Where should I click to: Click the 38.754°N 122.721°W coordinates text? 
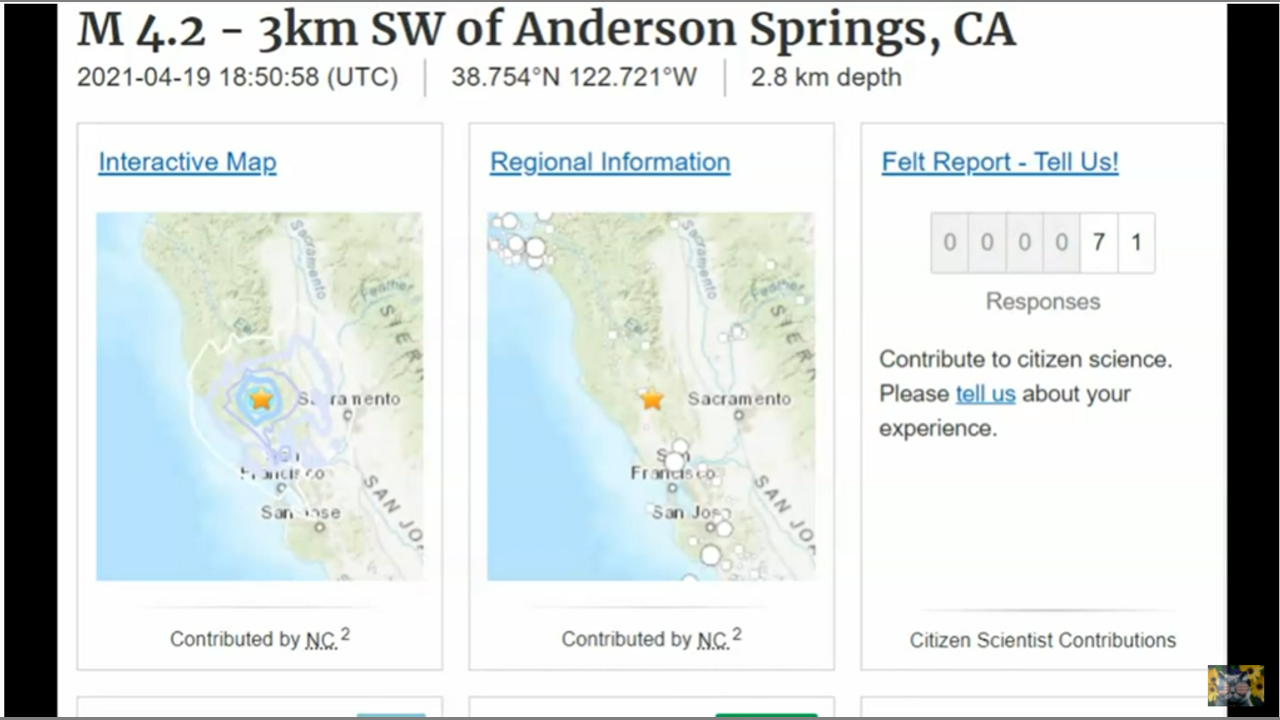pyautogui.click(x=574, y=77)
